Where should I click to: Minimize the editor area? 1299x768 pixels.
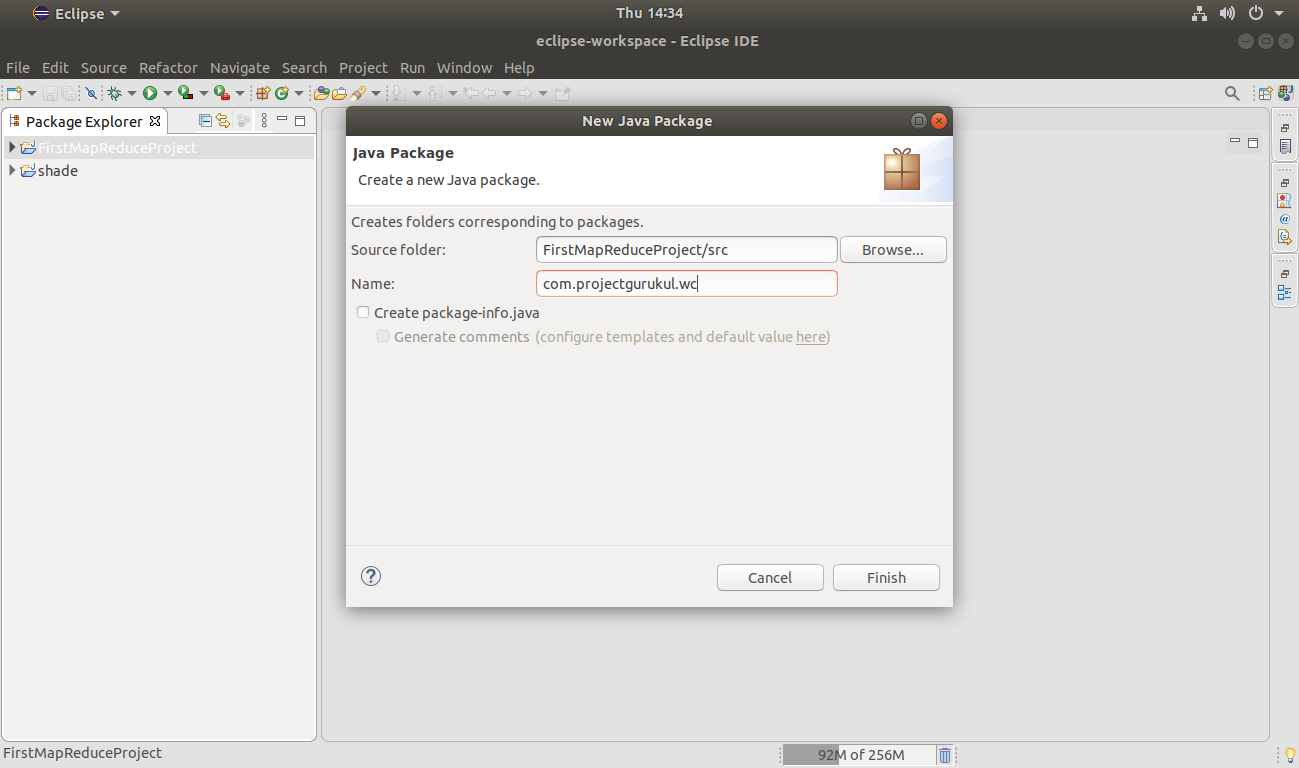coord(1235,141)
